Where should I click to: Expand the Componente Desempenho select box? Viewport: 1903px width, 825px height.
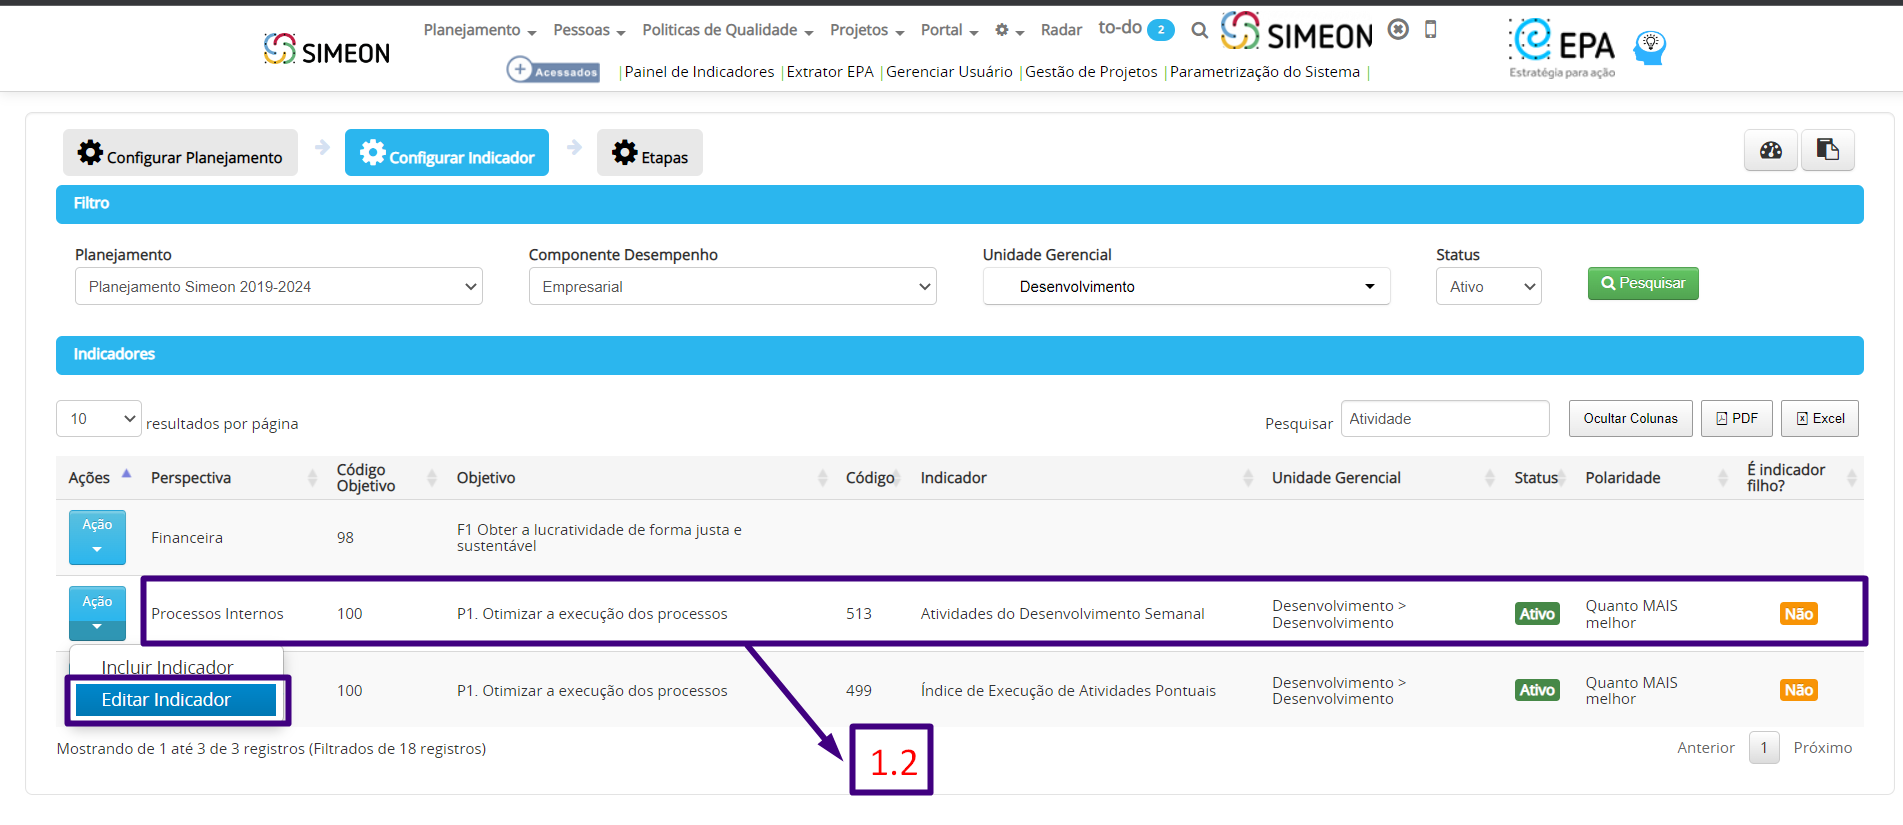click(732, 286)
